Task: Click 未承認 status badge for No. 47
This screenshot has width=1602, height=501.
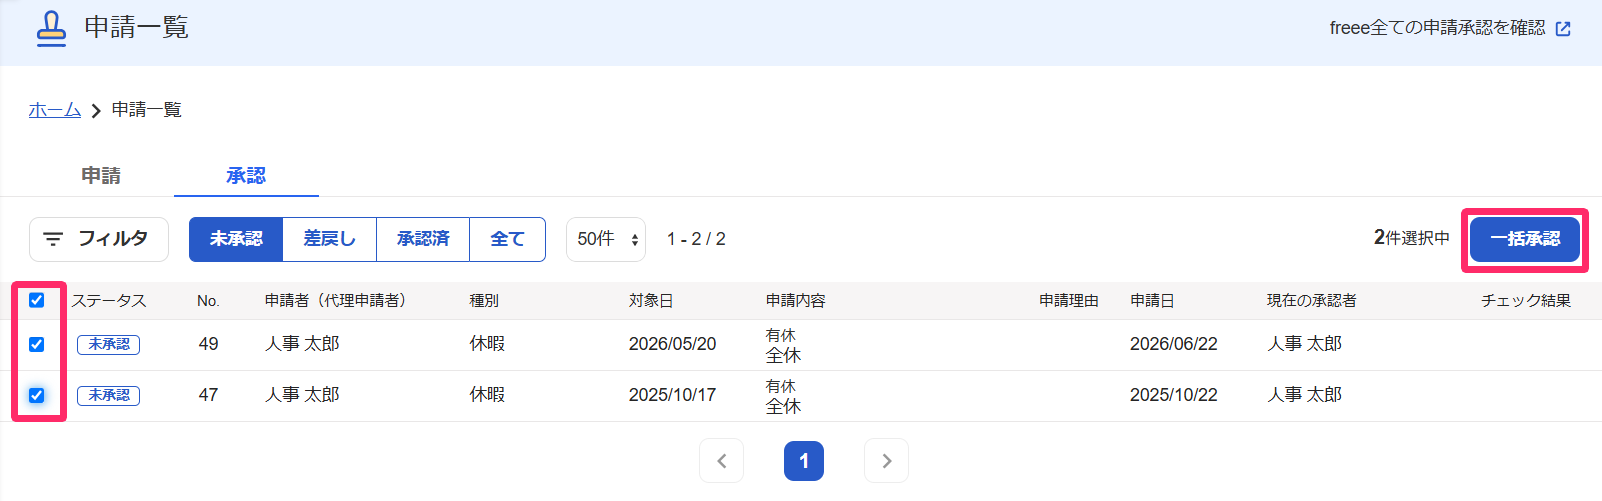Action: coord(109,395)
